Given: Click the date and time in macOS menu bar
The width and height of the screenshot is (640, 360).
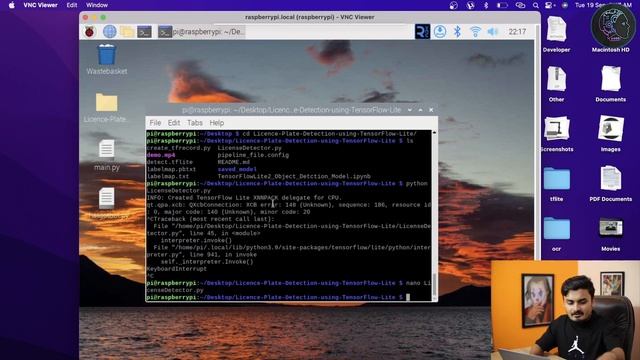Looking at the screenshot, I should coord(603,5).
